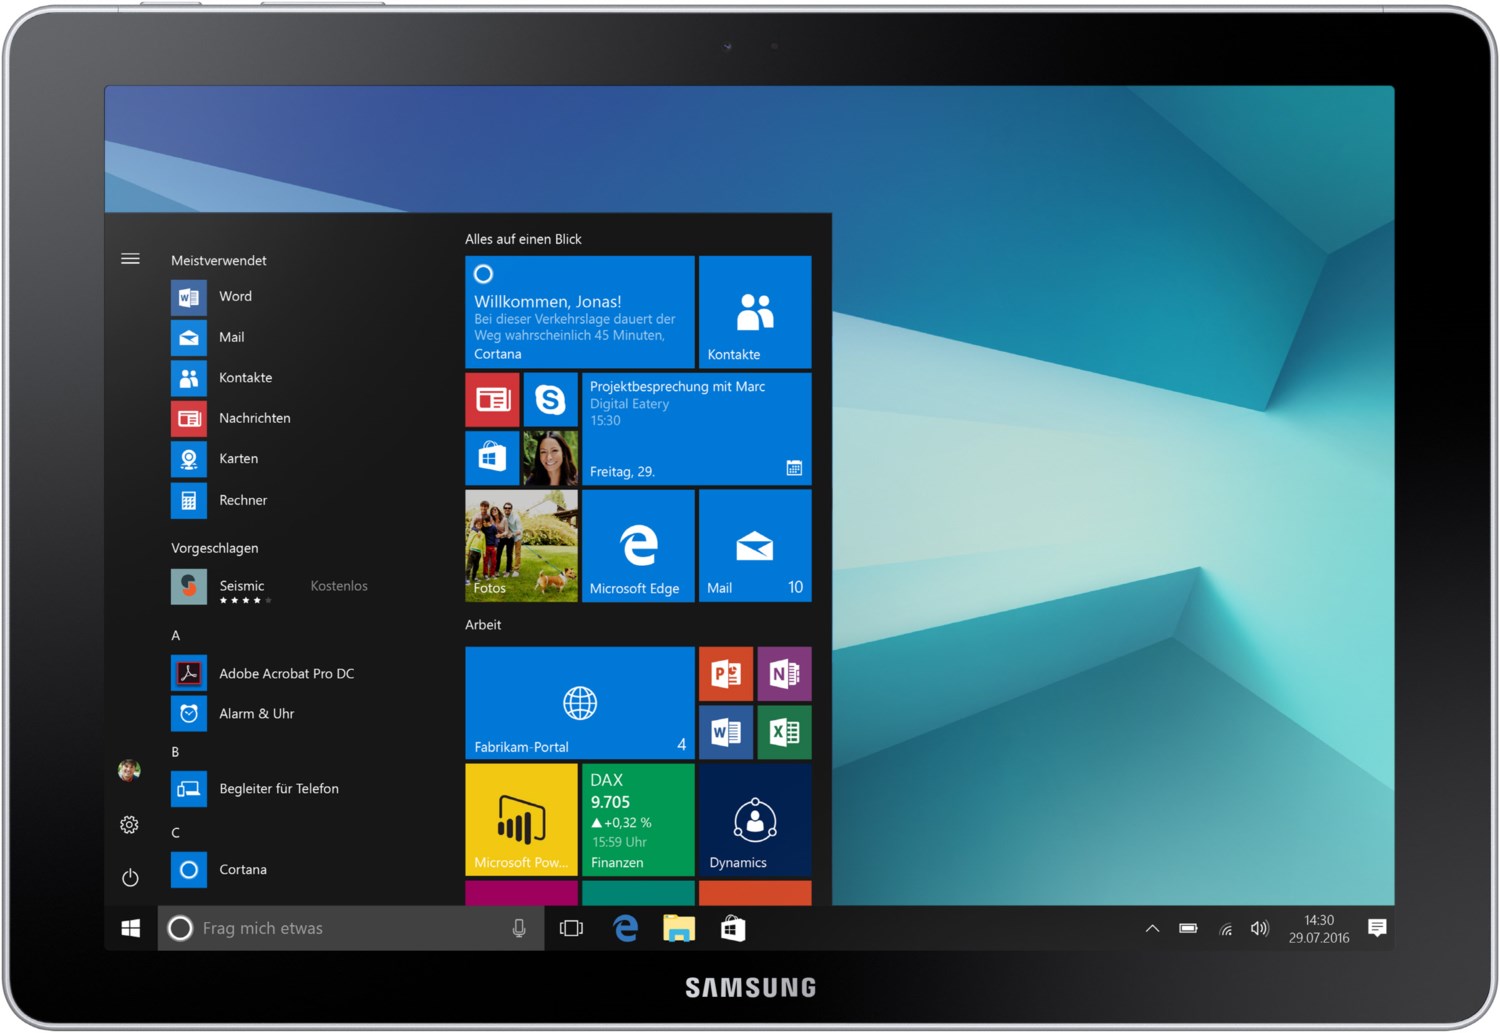Click the letter C section header
Viewport: 1500px width, 1033px height.
(x=176, y=833)
